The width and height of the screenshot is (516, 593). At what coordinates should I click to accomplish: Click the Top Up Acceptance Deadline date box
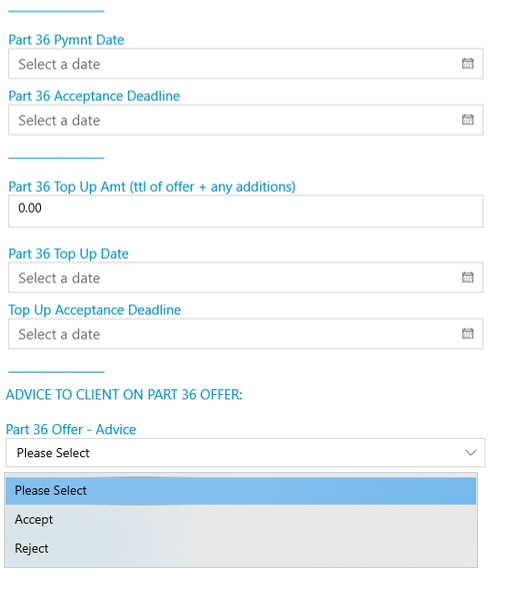246,334
